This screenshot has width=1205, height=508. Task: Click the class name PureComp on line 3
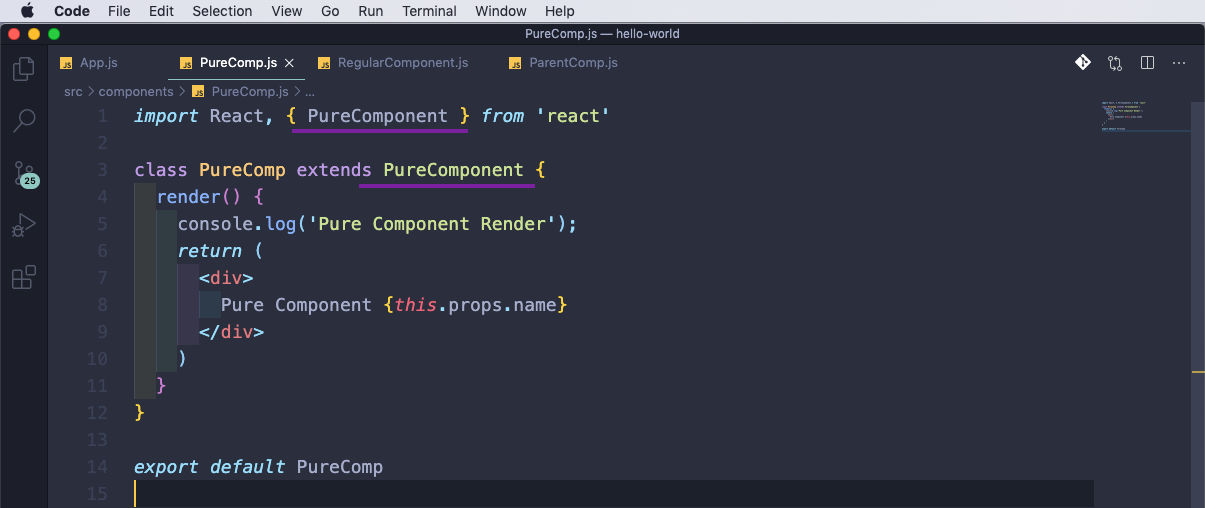(242, 170)
